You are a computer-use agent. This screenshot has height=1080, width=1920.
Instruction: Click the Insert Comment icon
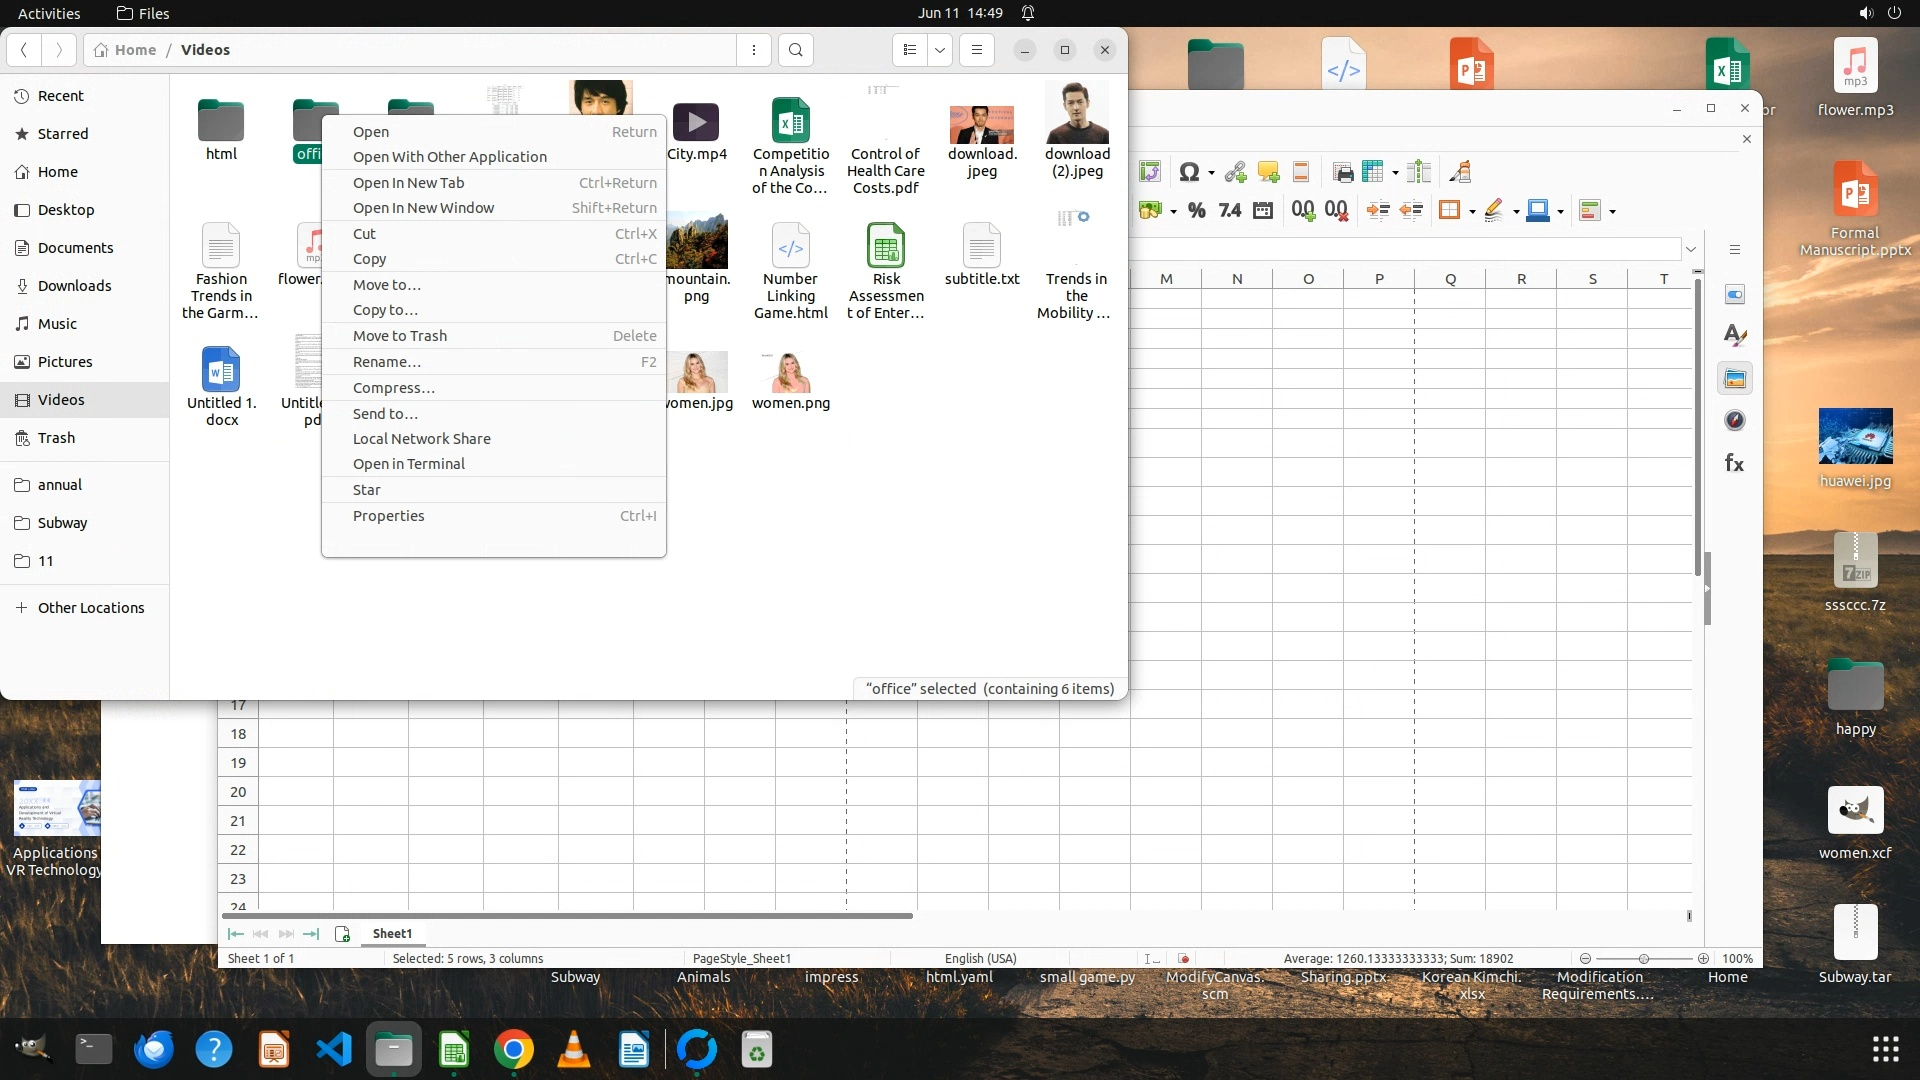pos(1268,172)
